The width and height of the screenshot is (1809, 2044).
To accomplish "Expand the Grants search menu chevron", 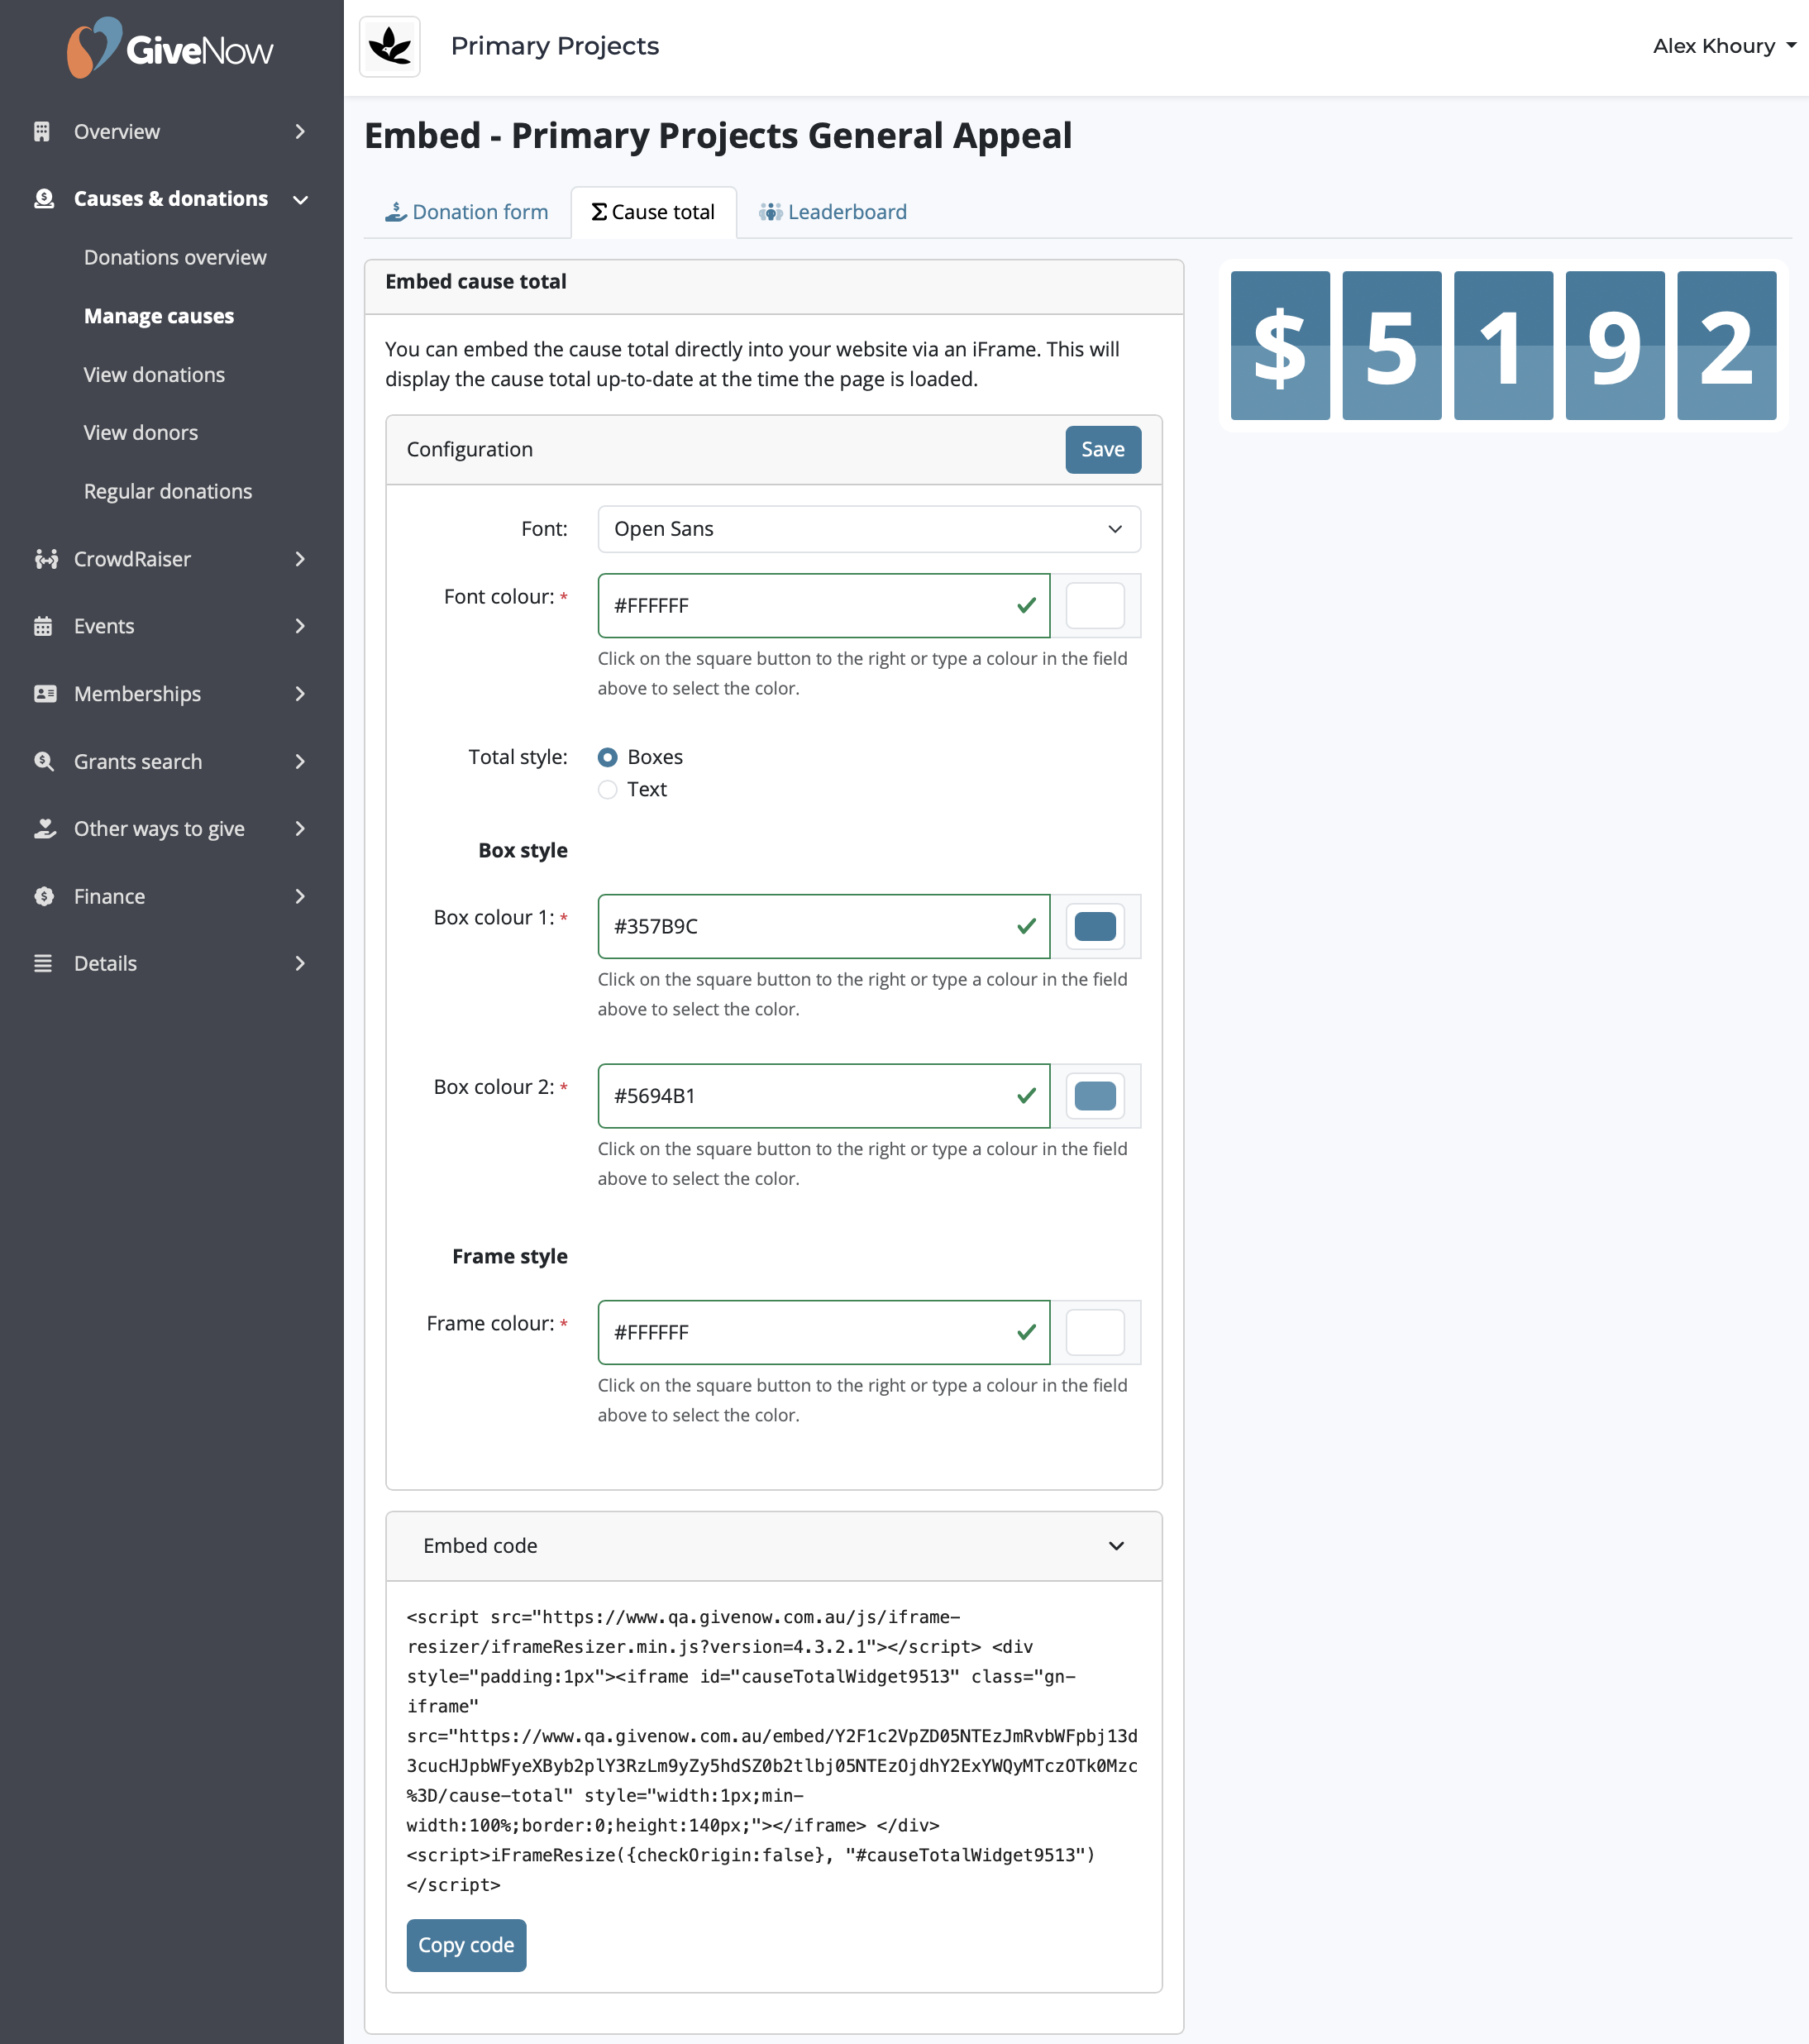I will coord(300,762).
